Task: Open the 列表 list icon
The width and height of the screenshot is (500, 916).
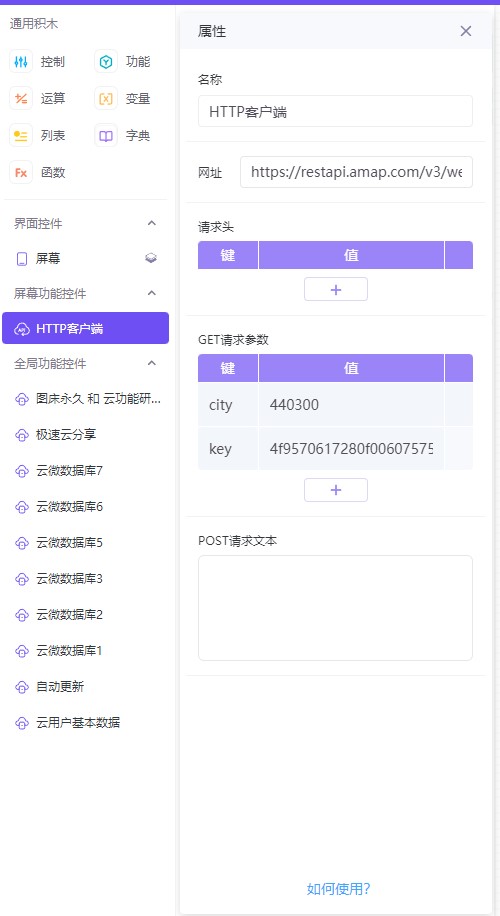Action: point(21,136)
